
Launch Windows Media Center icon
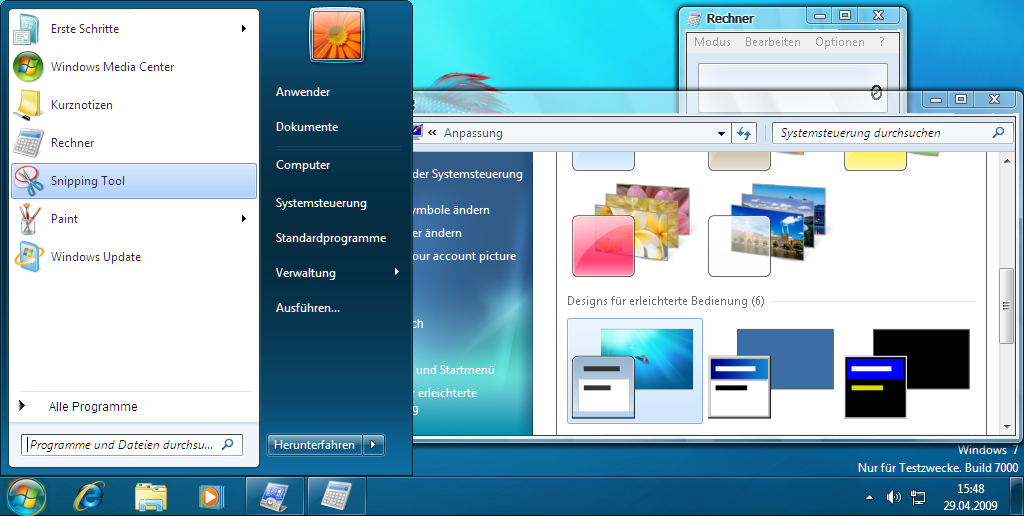(28, 67)
